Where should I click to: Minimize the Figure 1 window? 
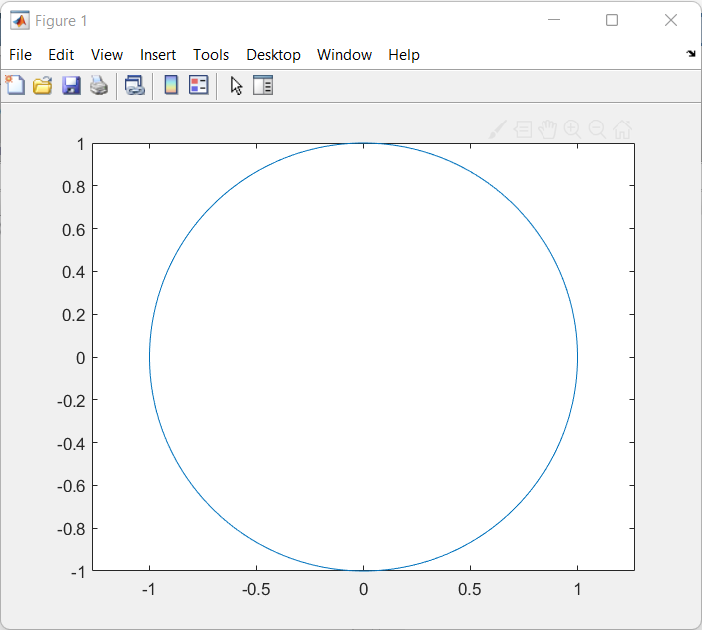tap(554, 20)
